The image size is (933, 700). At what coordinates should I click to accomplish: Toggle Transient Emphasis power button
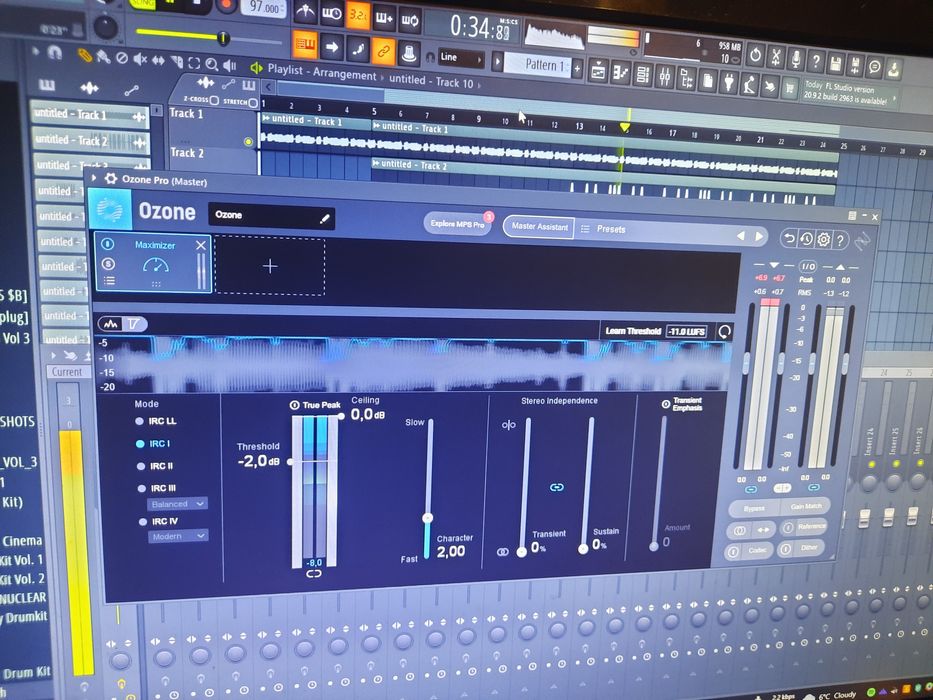pyautogui.click(x=666, y=404)
